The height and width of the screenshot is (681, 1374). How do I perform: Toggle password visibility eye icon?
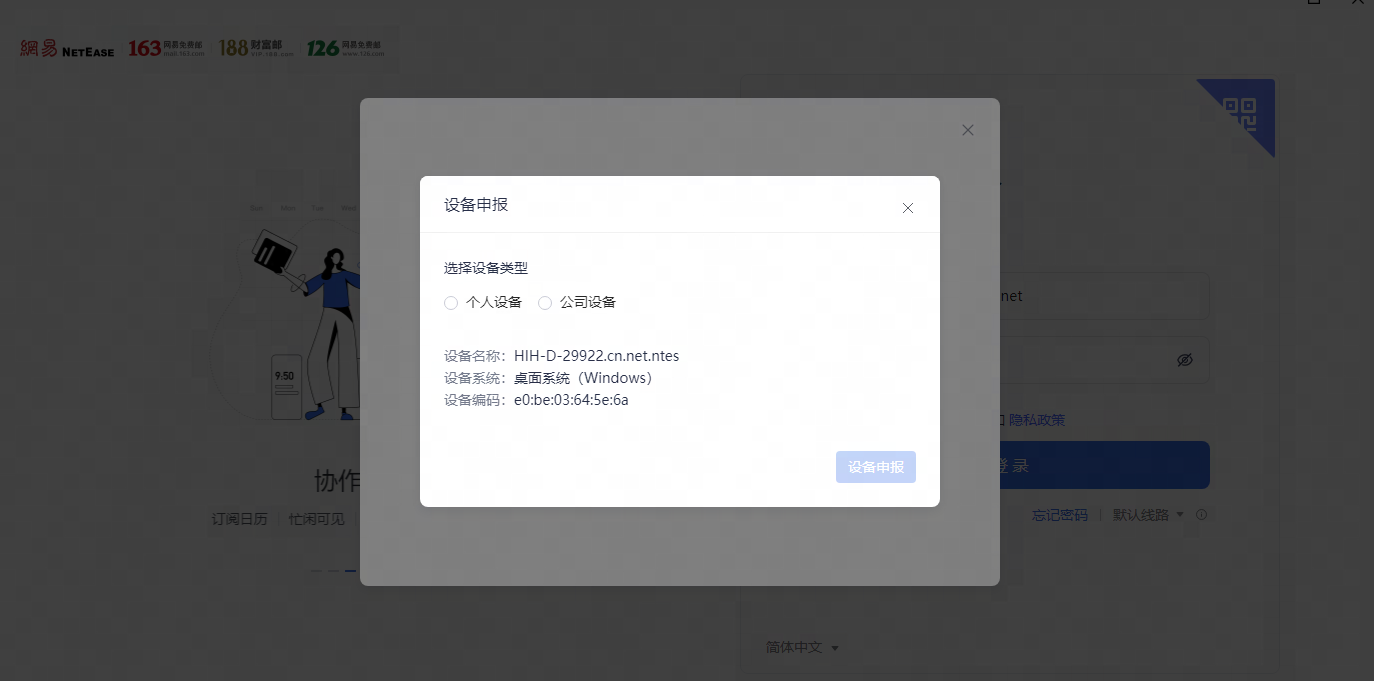[x=1185, y=360]
